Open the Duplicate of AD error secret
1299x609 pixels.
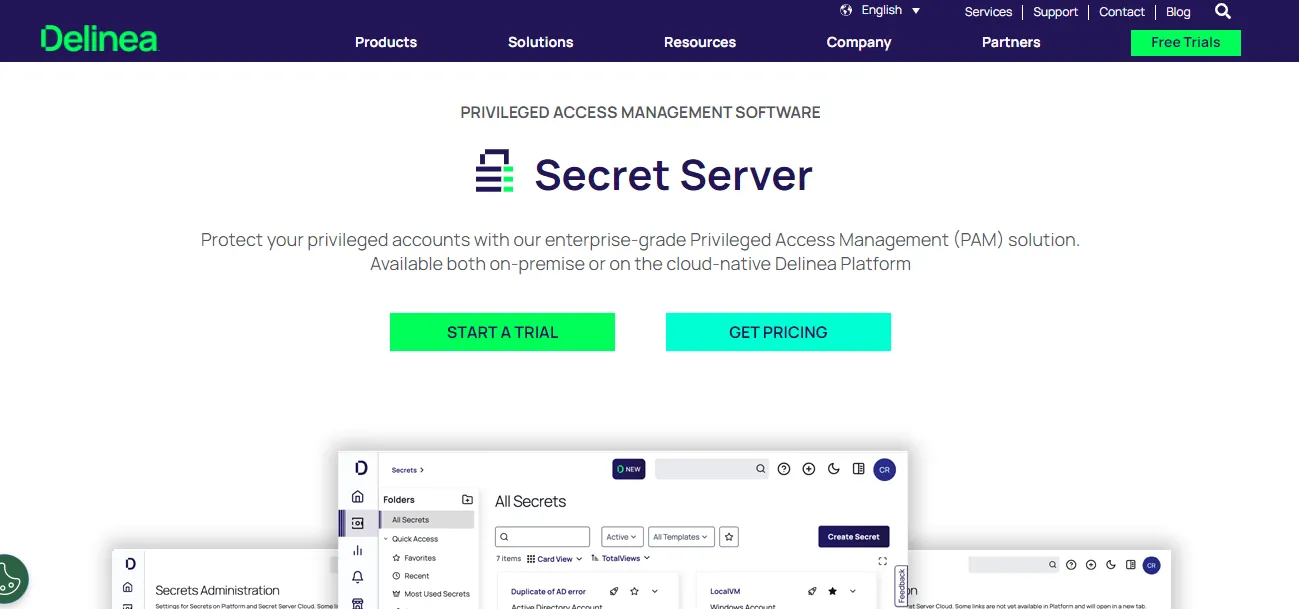pyautogui.click(x=548, y=592)
